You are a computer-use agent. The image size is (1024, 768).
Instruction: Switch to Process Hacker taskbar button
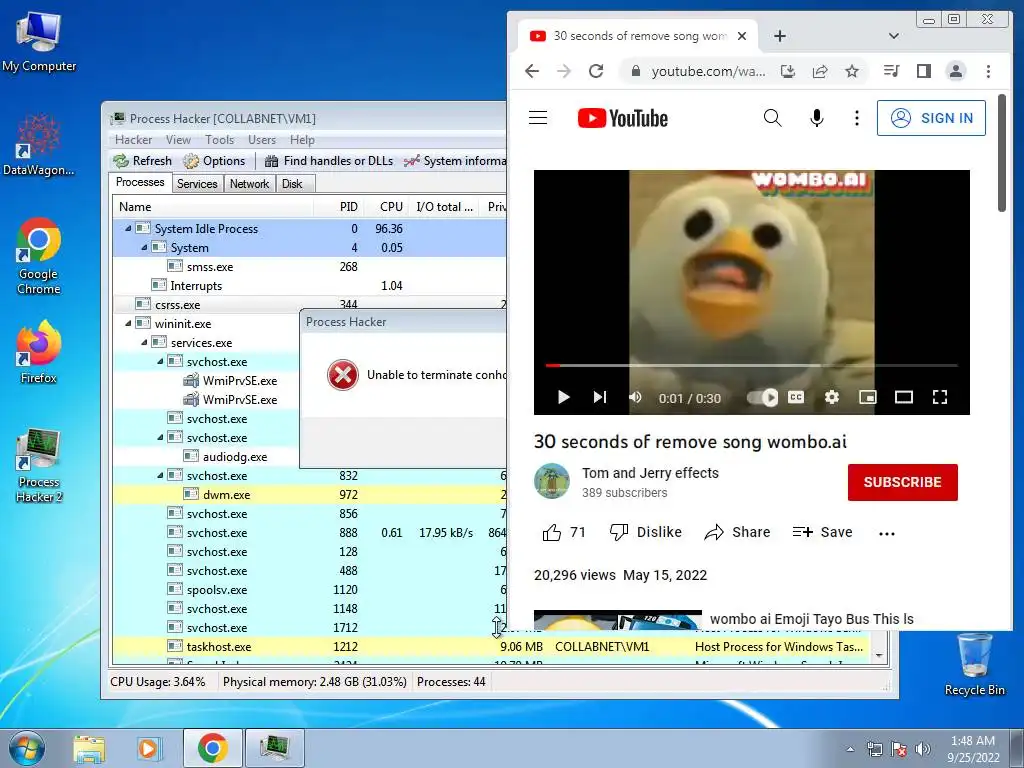[274, 748]
